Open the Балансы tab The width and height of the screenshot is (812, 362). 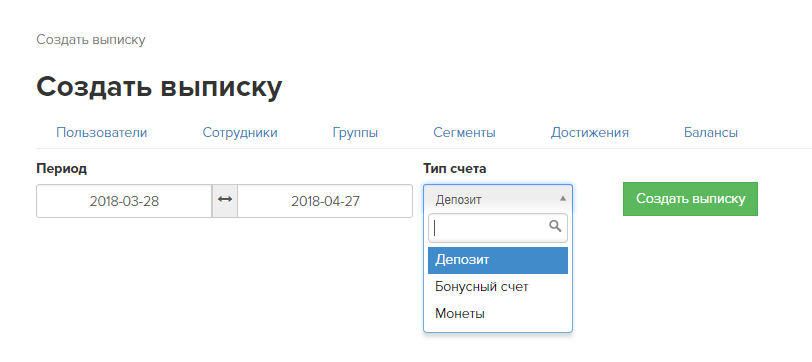711,133
